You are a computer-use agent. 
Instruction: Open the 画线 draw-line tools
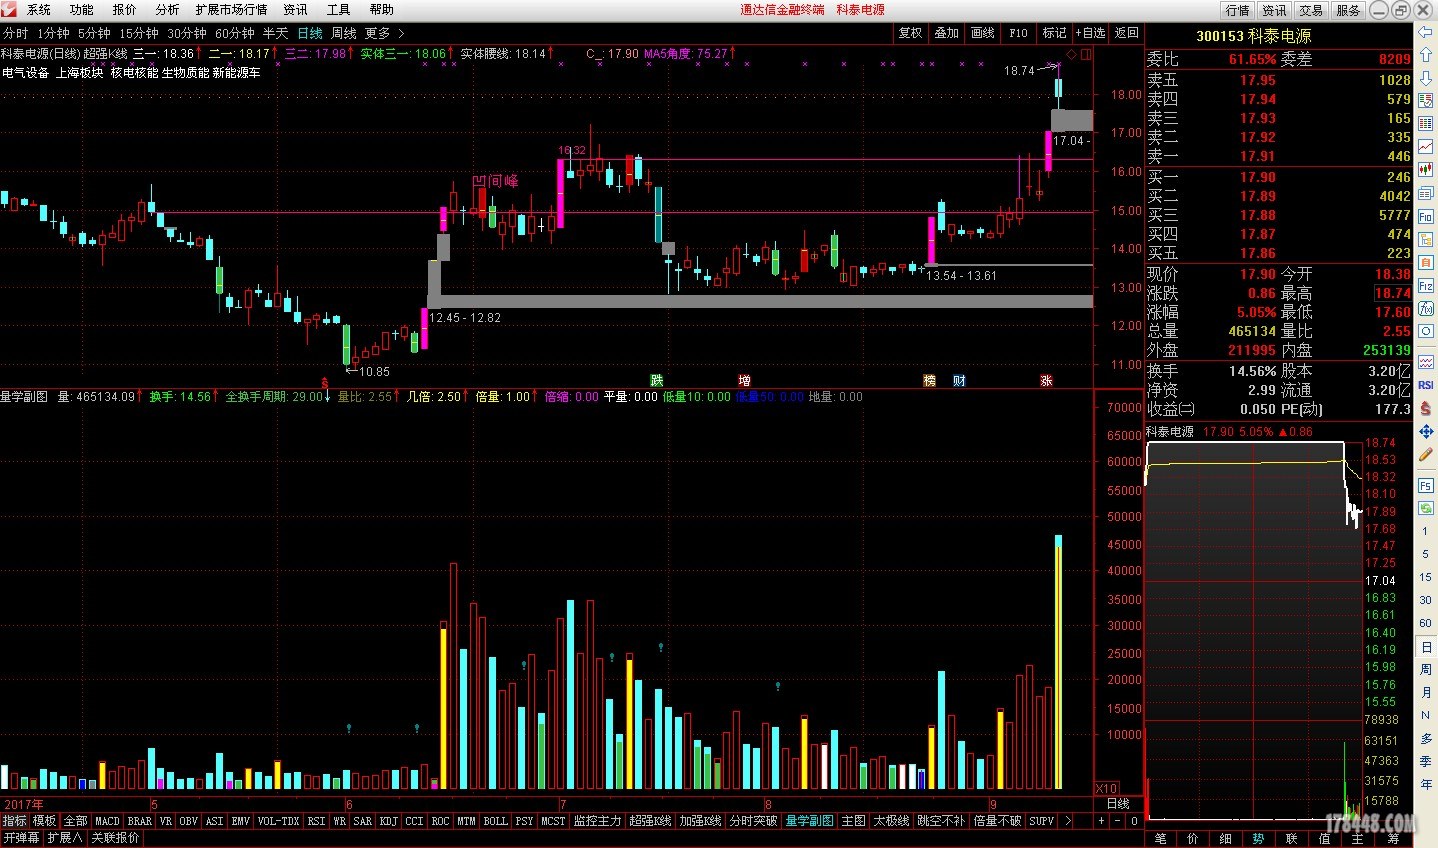coord(982,33)
